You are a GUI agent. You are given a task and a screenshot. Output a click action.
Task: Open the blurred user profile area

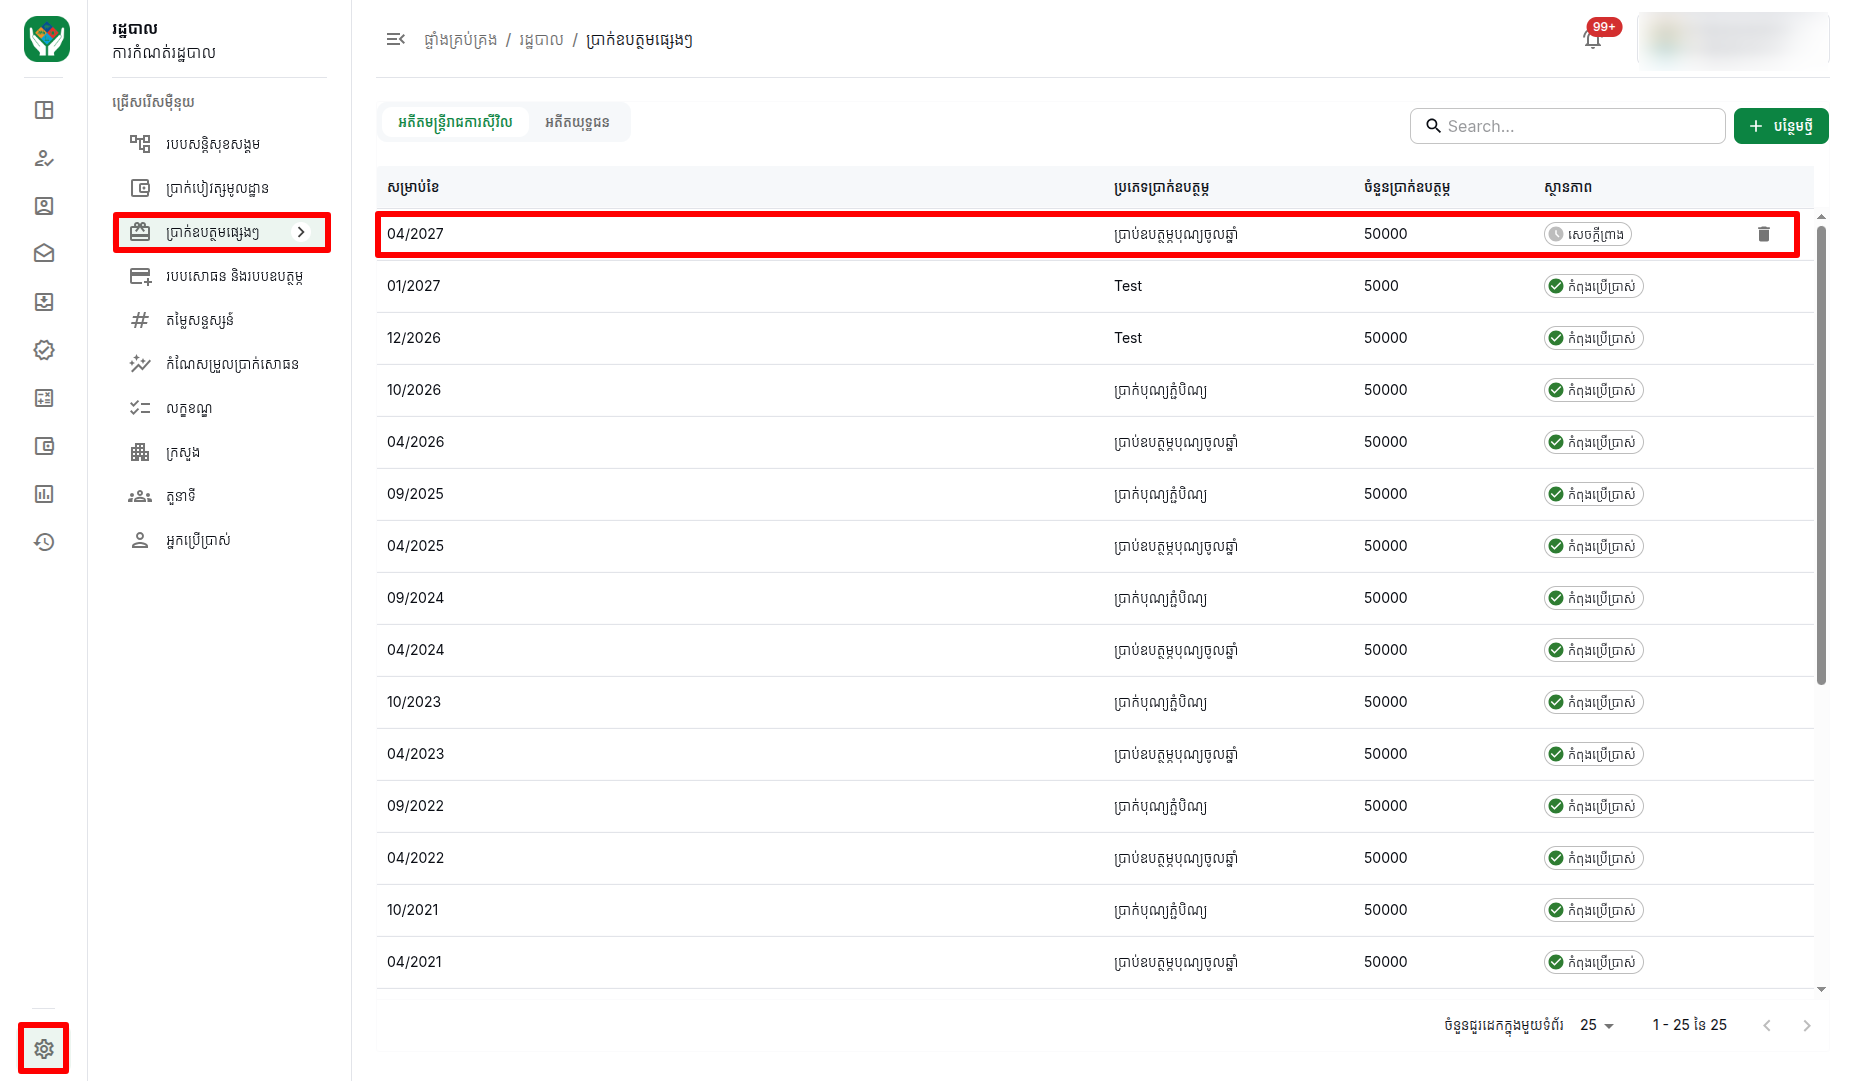point(1733,39)
